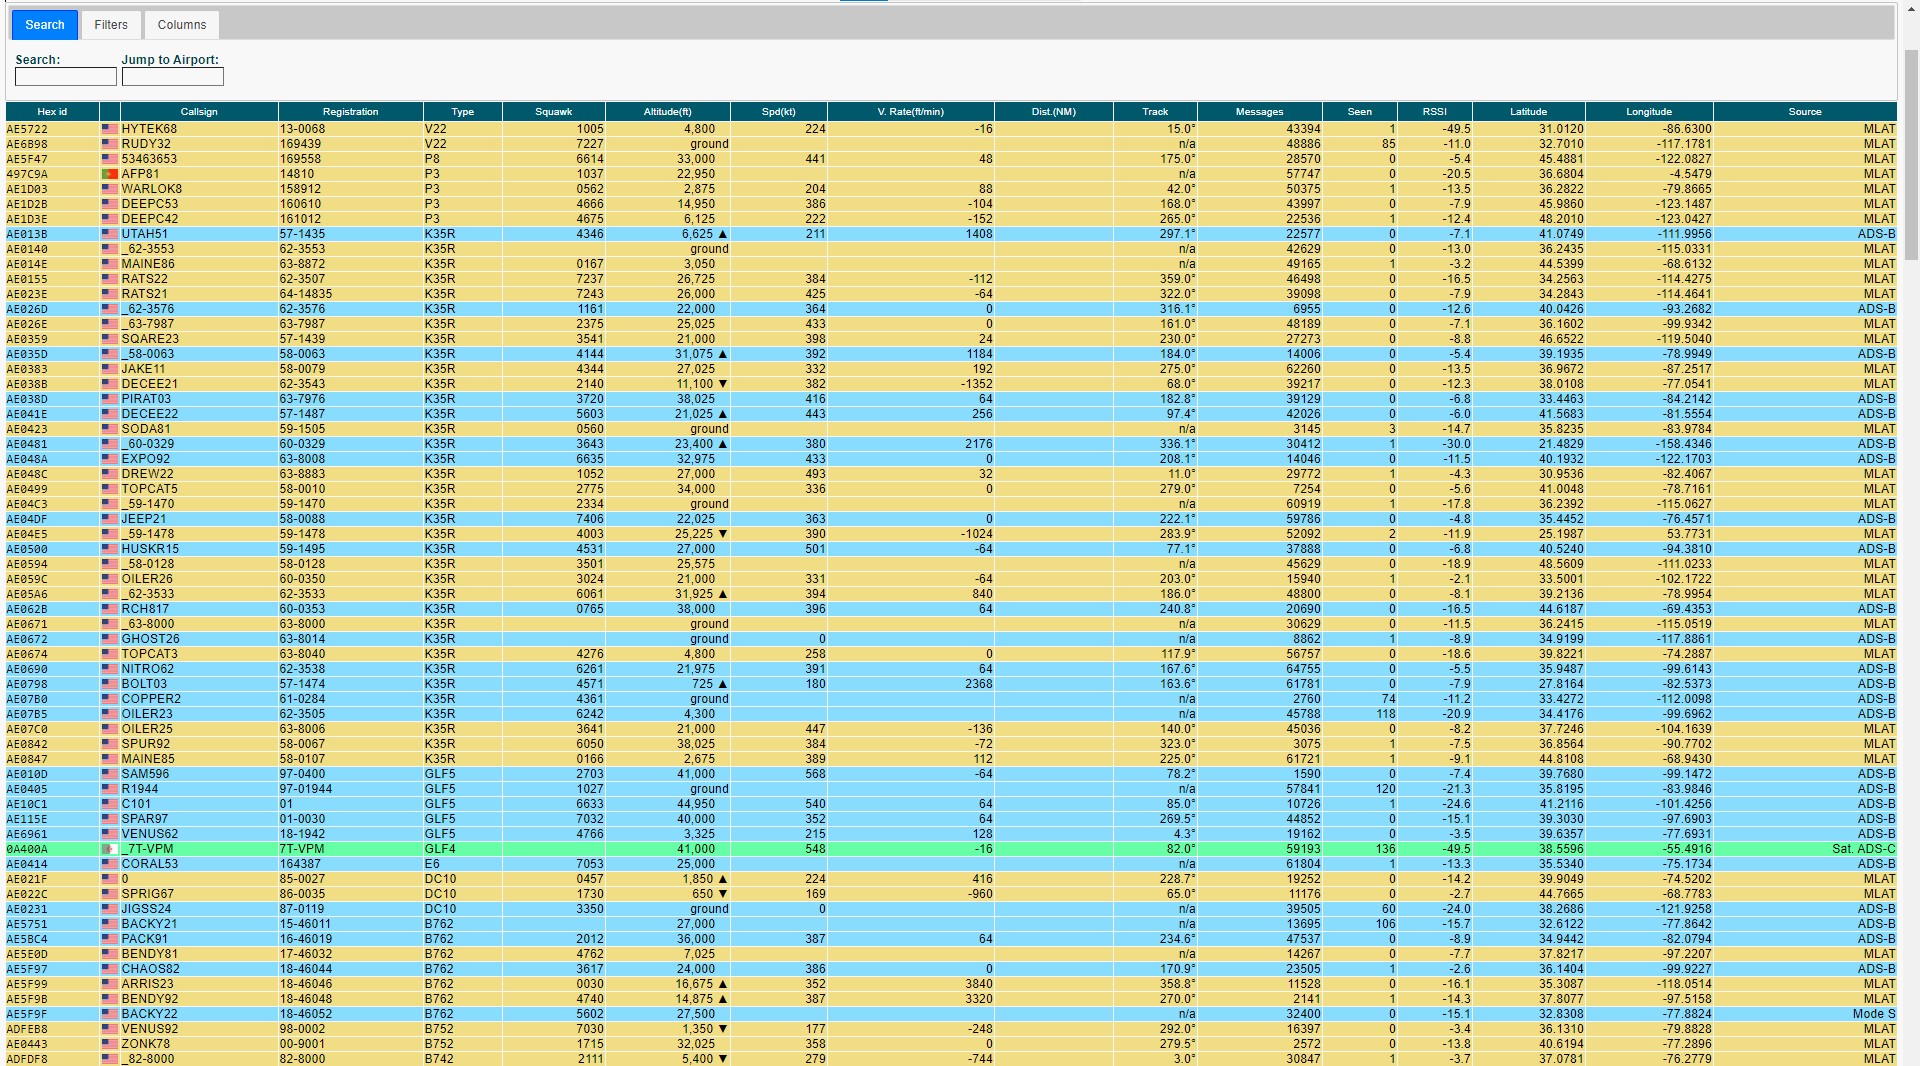Click the US flag beside UTAH51

pyautogui.click(x=110, y=234)
